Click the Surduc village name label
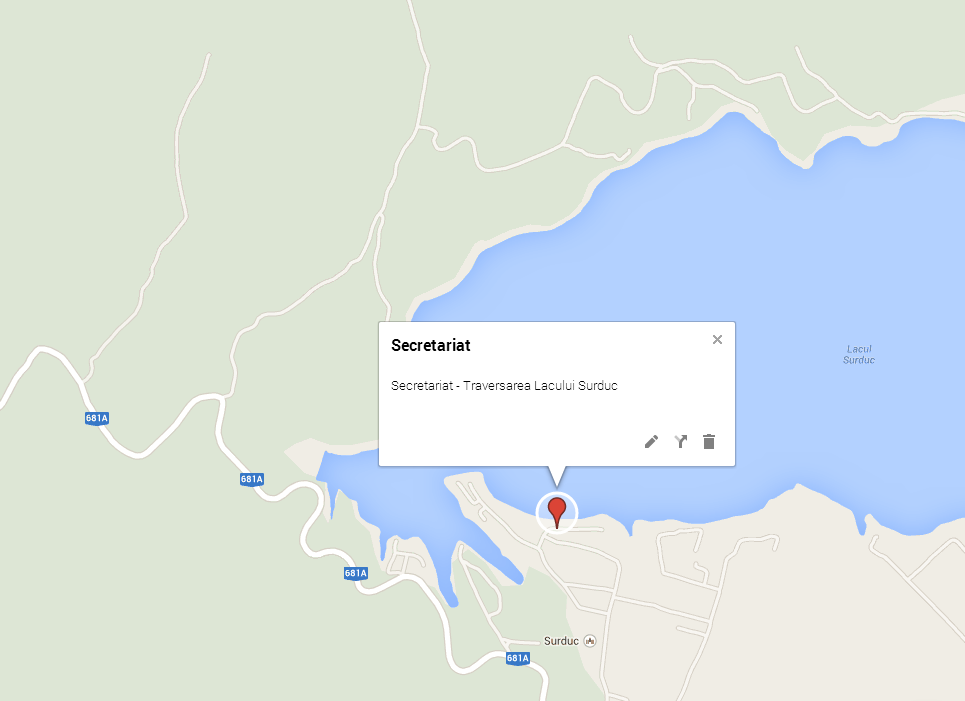This screenshot has height=701, width=965. pyautogui.click(x=561, y=641)
